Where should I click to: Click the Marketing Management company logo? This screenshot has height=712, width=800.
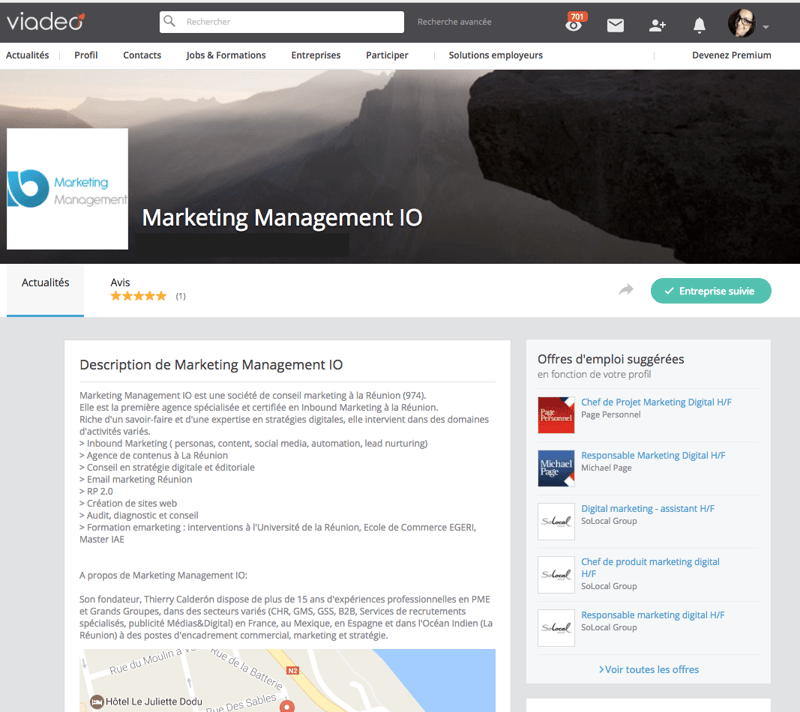pos(67,189)
